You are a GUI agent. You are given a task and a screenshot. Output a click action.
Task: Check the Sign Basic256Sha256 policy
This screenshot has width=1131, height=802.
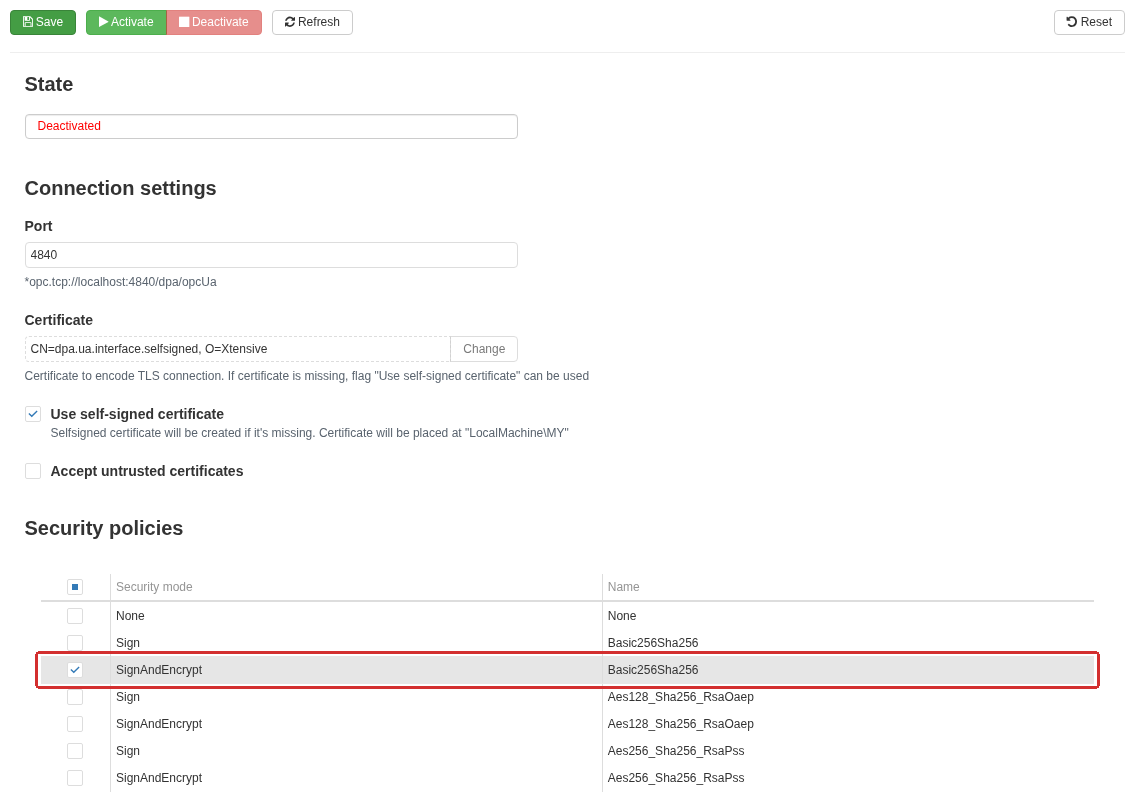75,643
